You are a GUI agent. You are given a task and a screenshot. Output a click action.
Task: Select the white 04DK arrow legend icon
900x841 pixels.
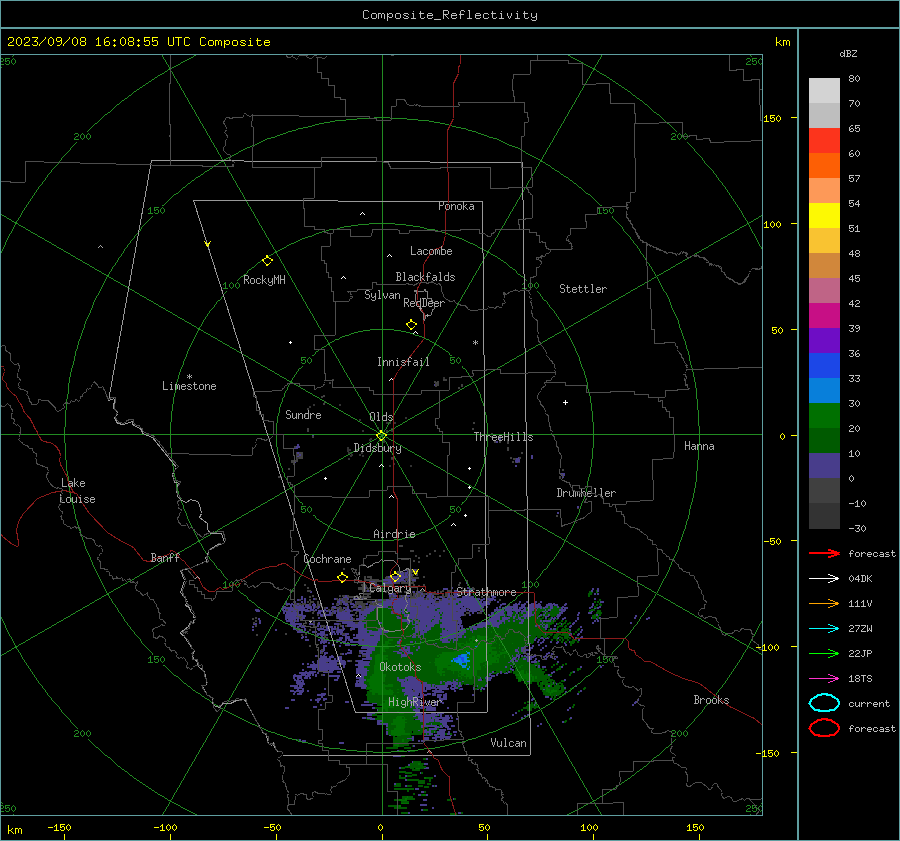[x=824, y=579]
